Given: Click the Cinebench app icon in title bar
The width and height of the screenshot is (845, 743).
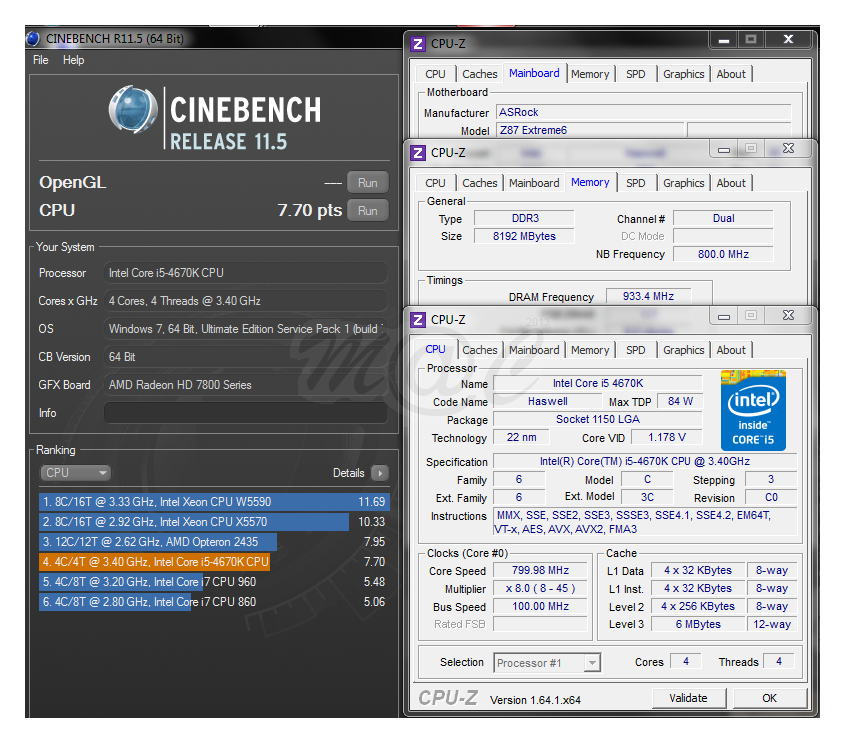Looking at the screenshot, I should [x=33, y=39].
